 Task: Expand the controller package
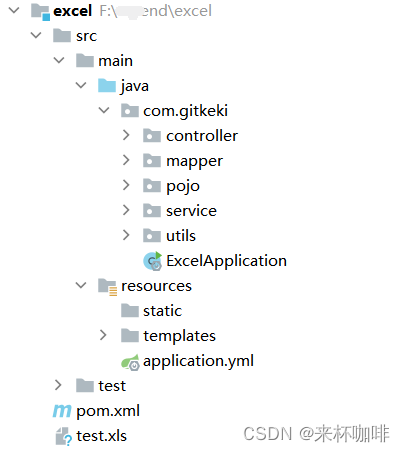coord(126,135)
